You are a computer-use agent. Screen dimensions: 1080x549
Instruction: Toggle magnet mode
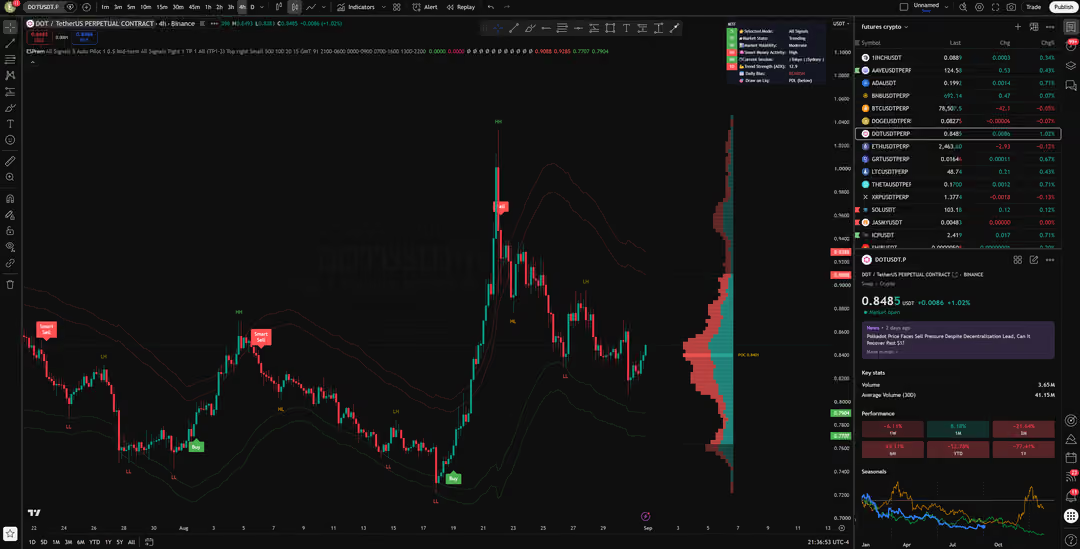click(10, 198)
